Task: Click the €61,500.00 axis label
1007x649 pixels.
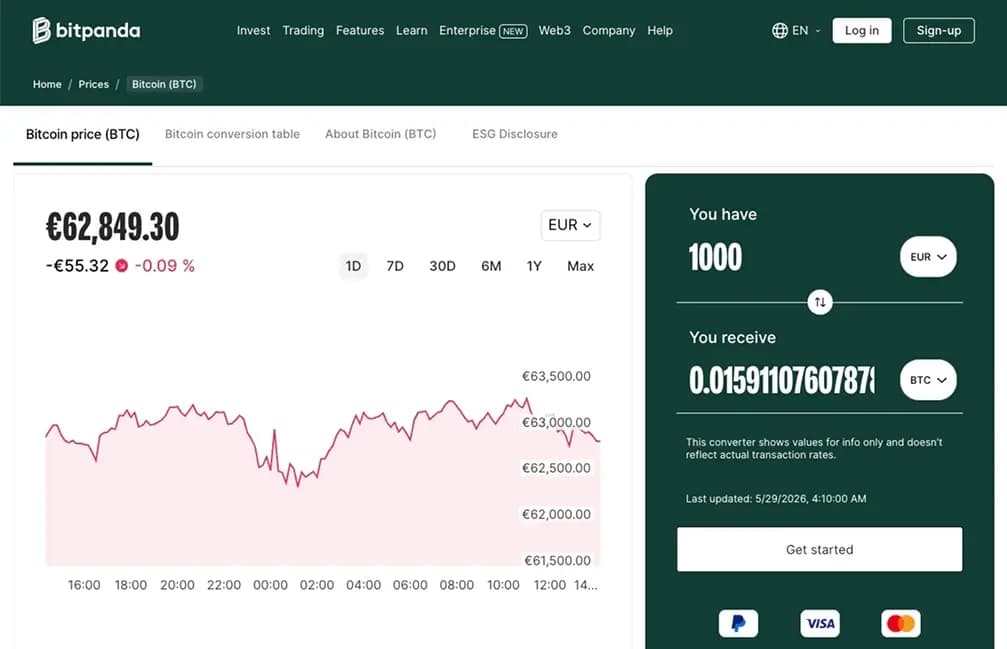Action: click(557, 560)
